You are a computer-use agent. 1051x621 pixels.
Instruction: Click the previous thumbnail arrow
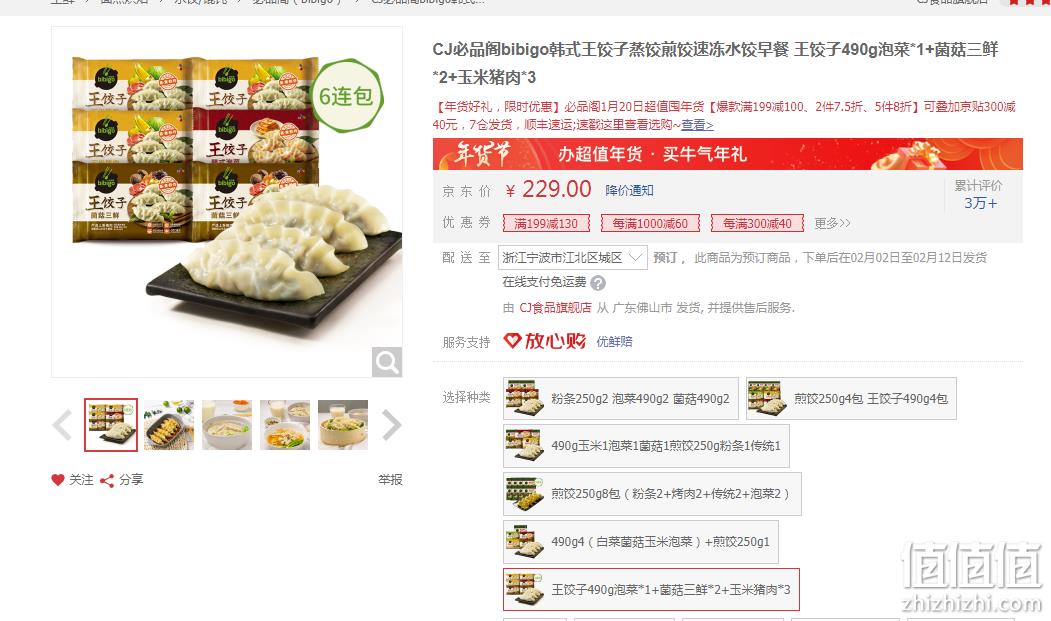(62, 425)
